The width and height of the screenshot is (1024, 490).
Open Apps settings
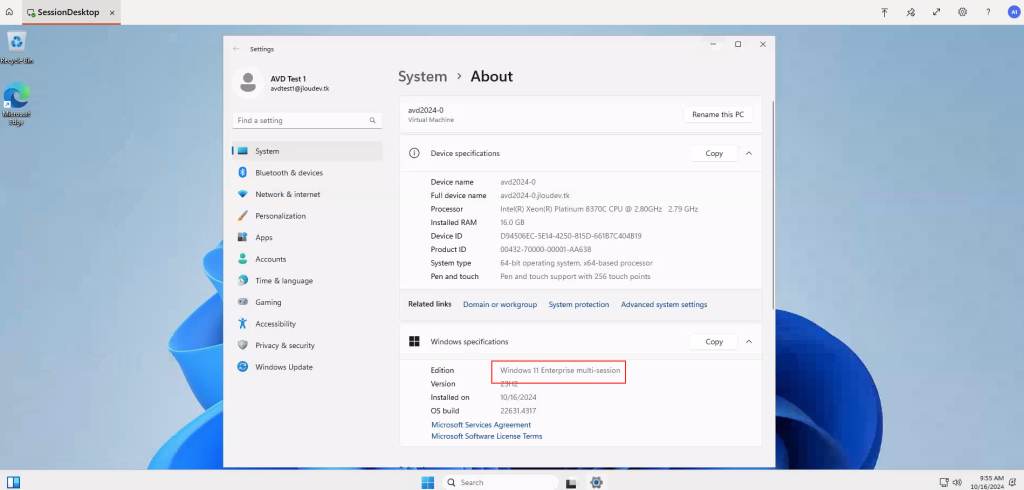pyautogui.click(x=307, y=237)
